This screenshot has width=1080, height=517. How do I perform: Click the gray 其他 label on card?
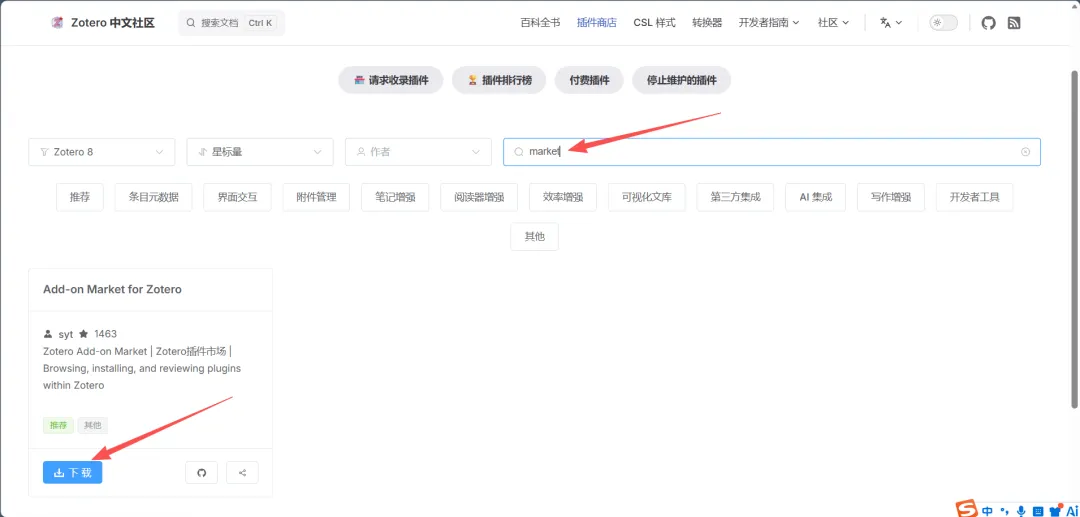tap(92, 425)
